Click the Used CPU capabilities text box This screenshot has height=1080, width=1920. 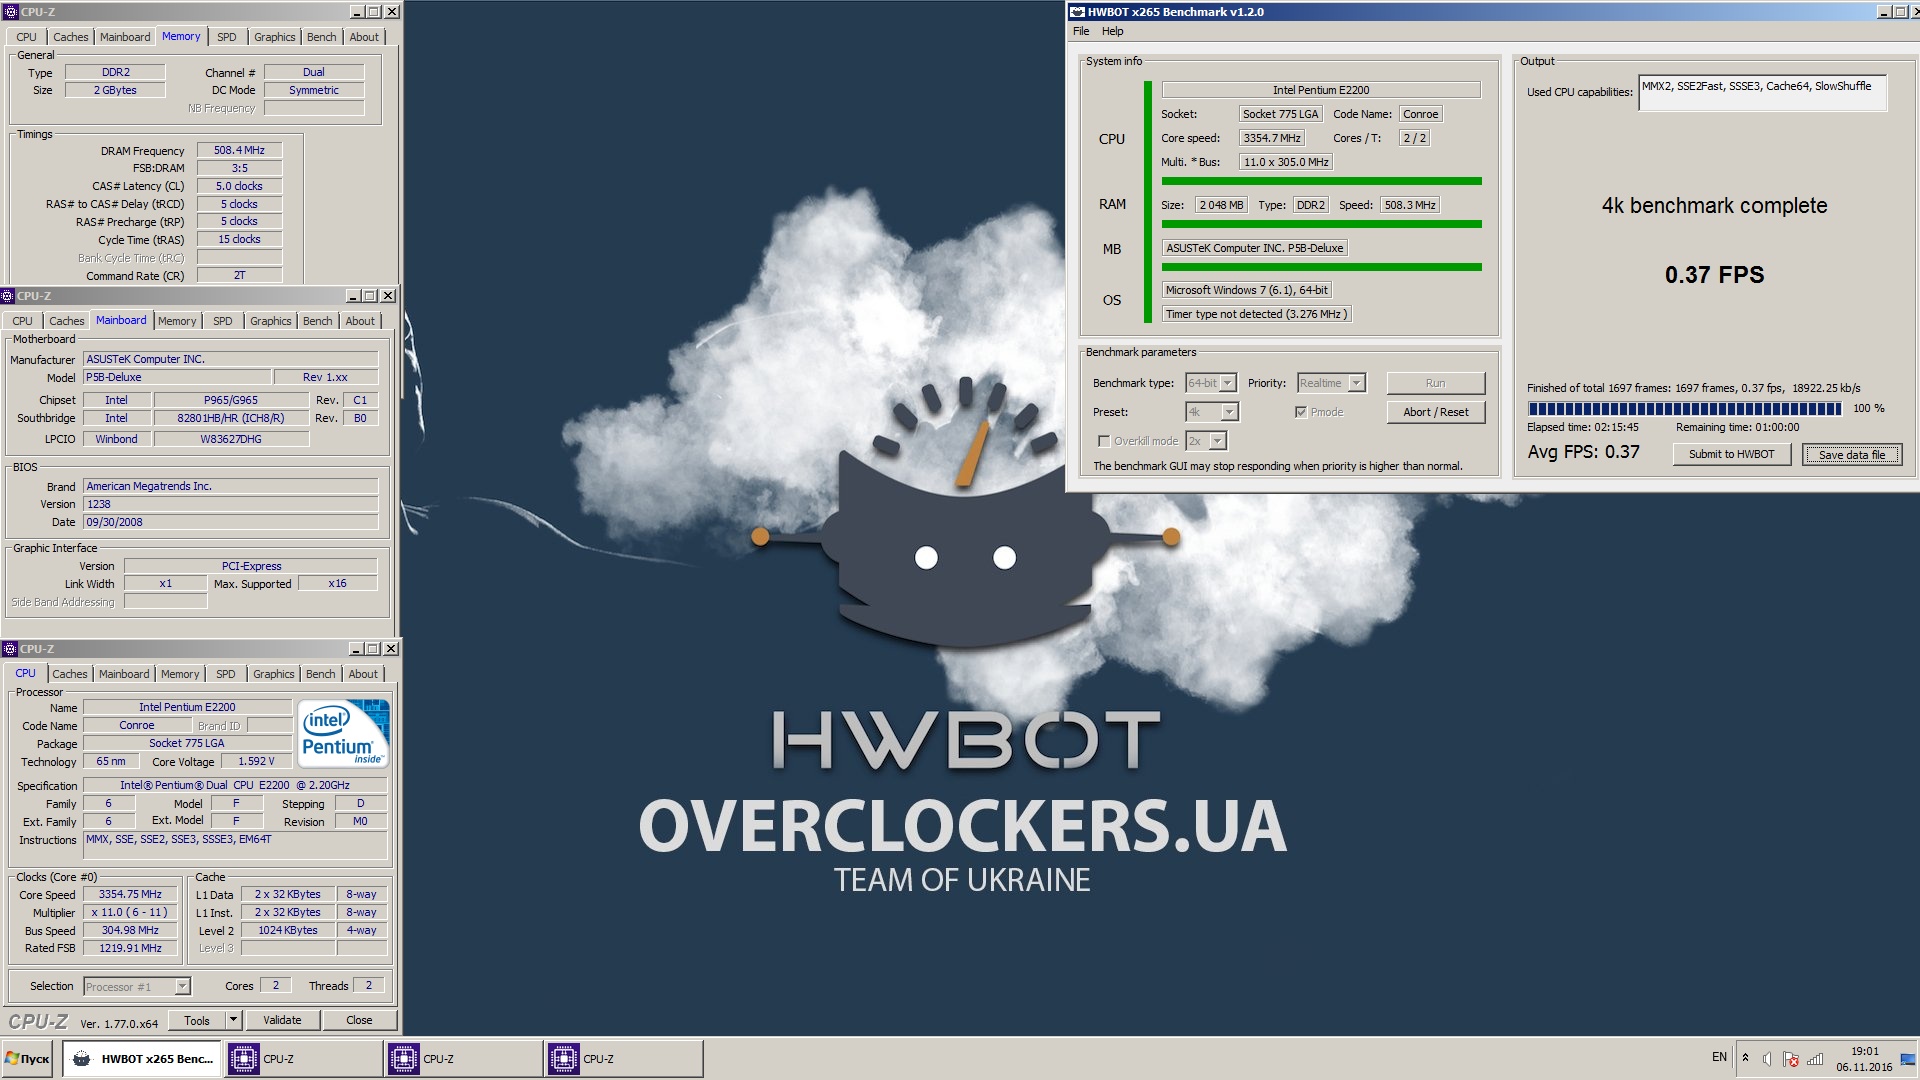[1762, 92]
